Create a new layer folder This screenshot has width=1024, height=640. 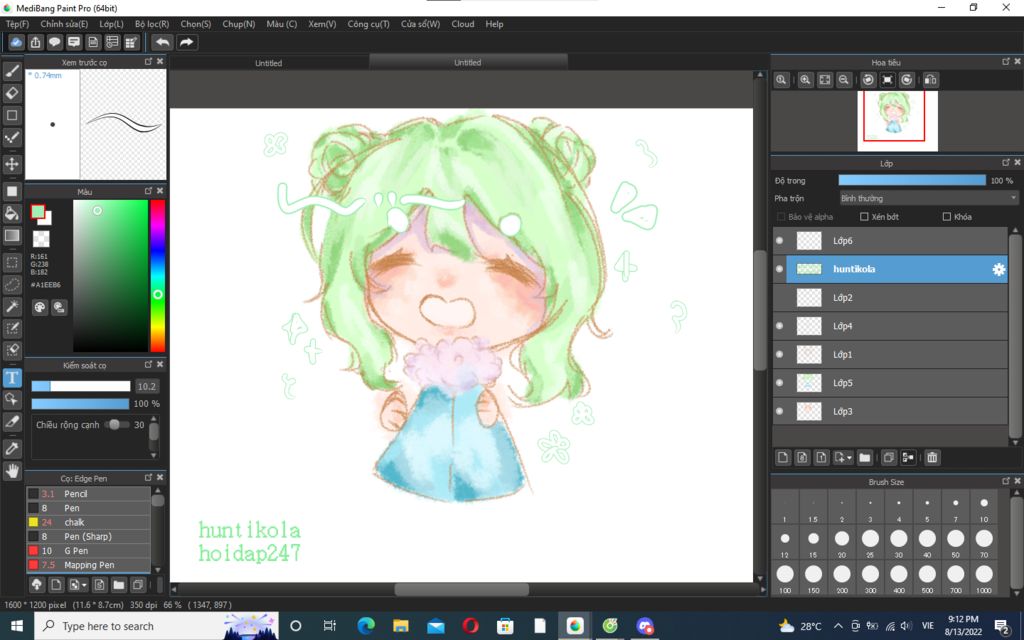(x=865, y=458)
